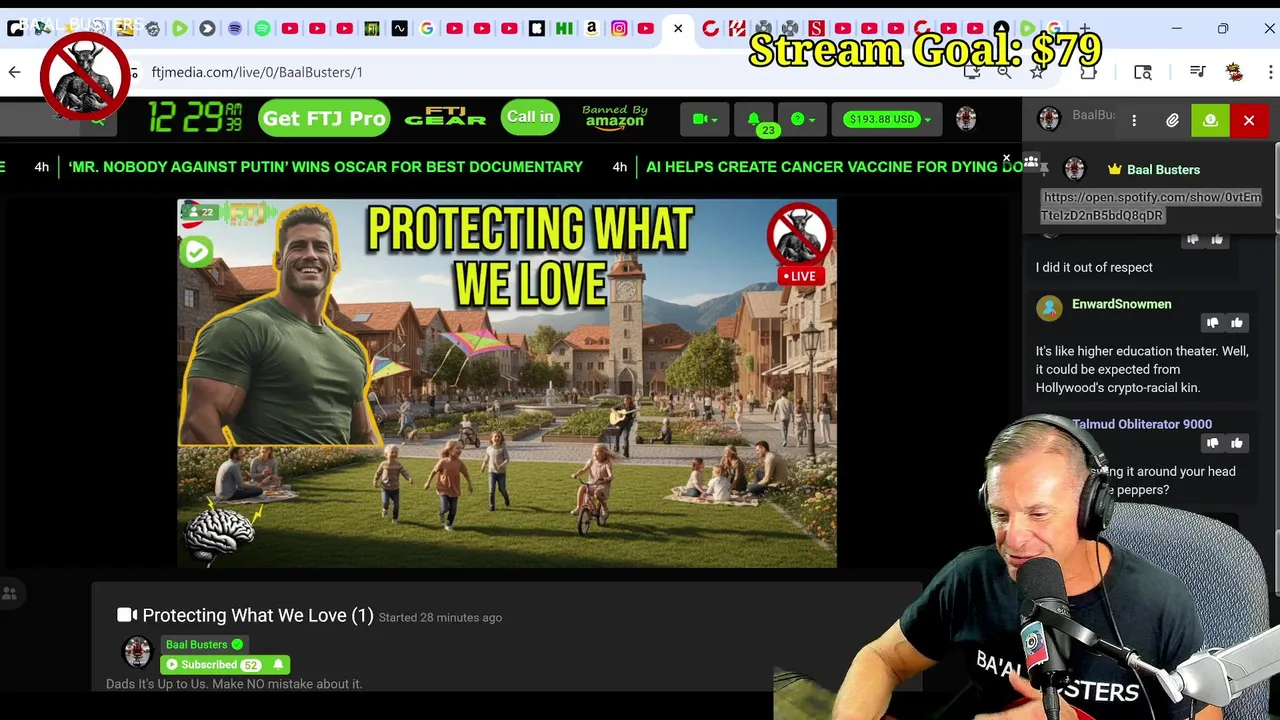Click the browser profile avatar icon
This screenshot has width=1280, height=720.
point(1234,72)
